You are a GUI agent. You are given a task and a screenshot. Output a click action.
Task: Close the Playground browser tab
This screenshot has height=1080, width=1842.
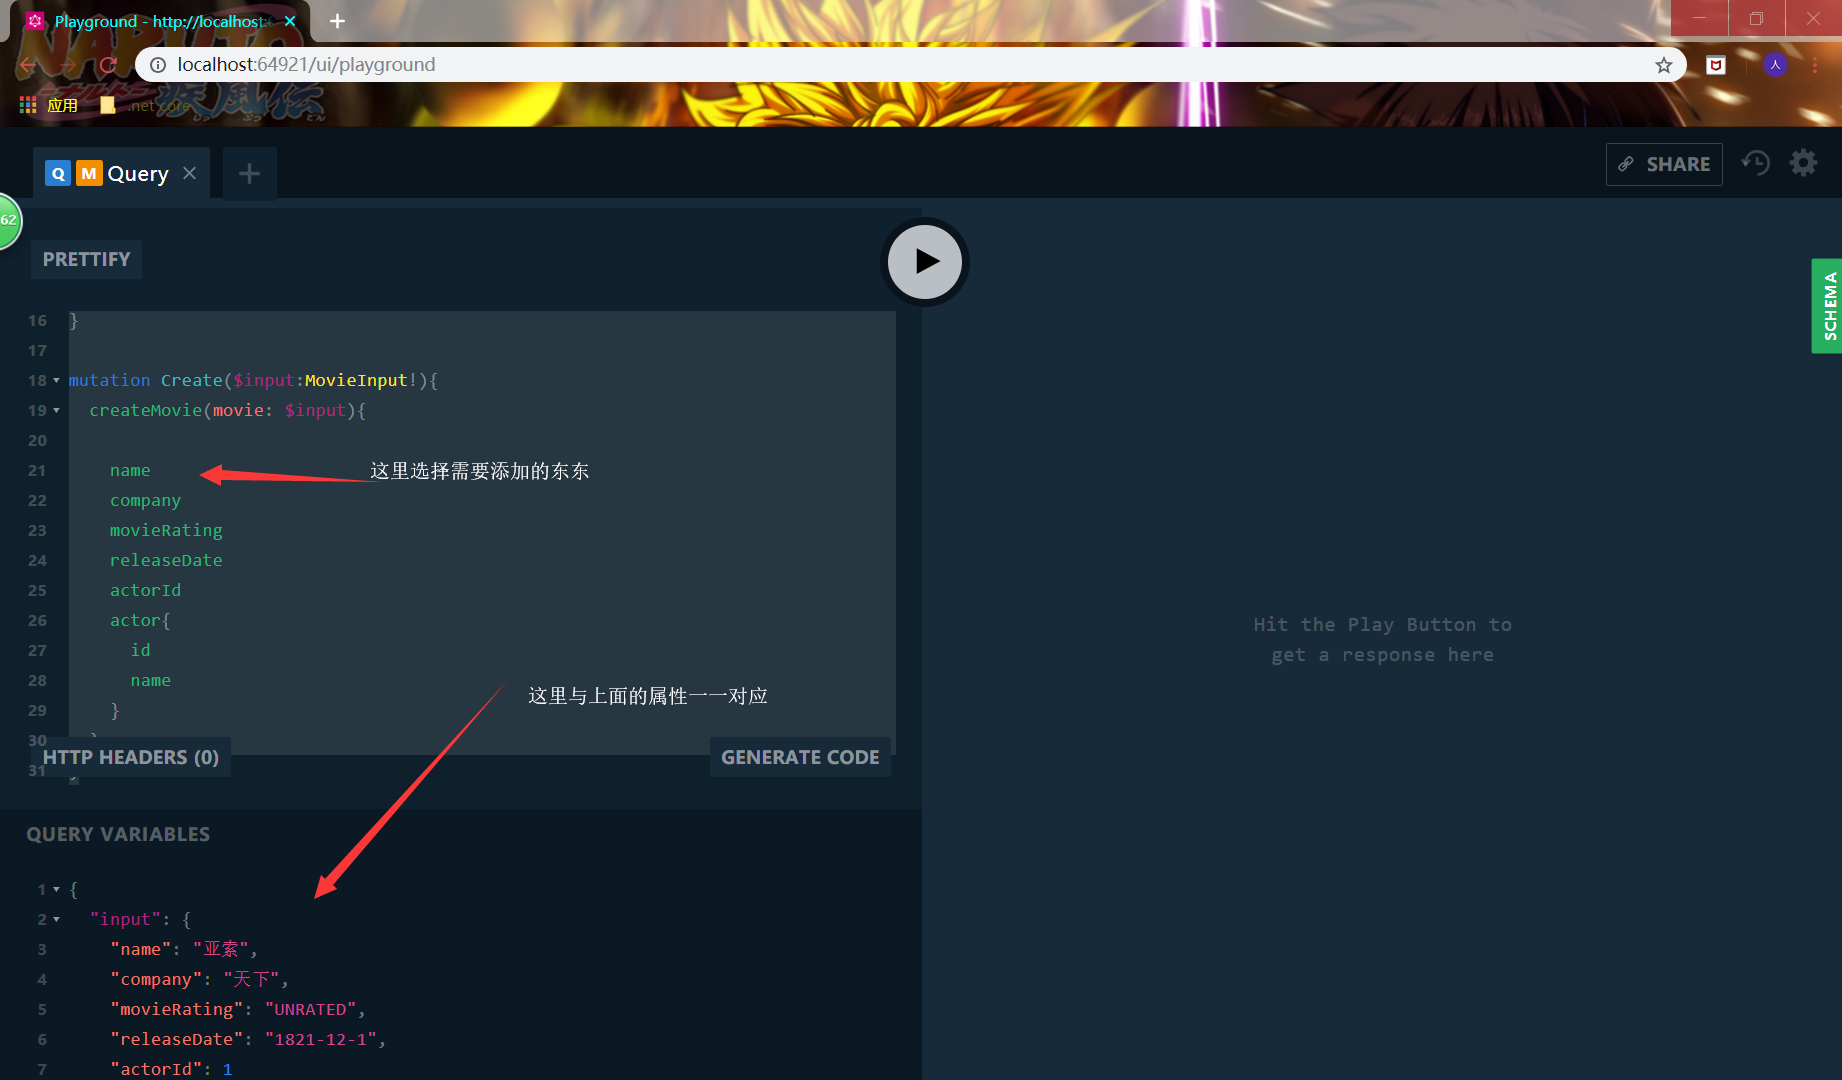tap(290, 21)
